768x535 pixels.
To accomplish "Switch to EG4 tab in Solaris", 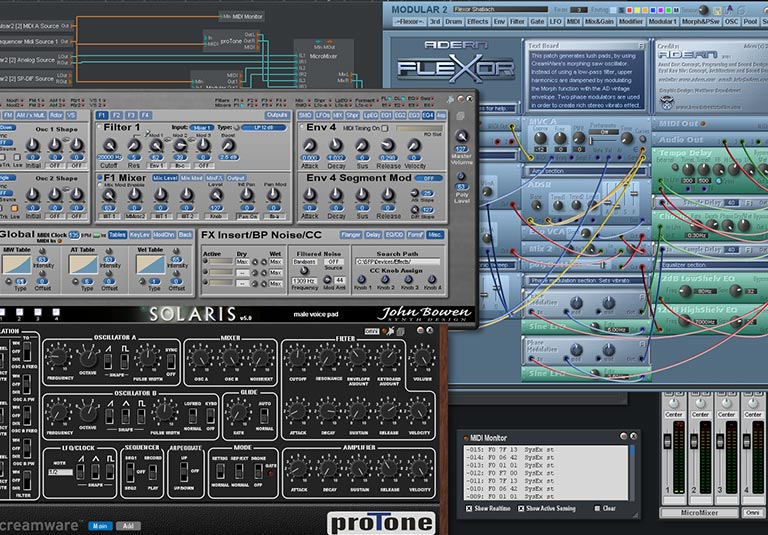I will coord(428,116).
